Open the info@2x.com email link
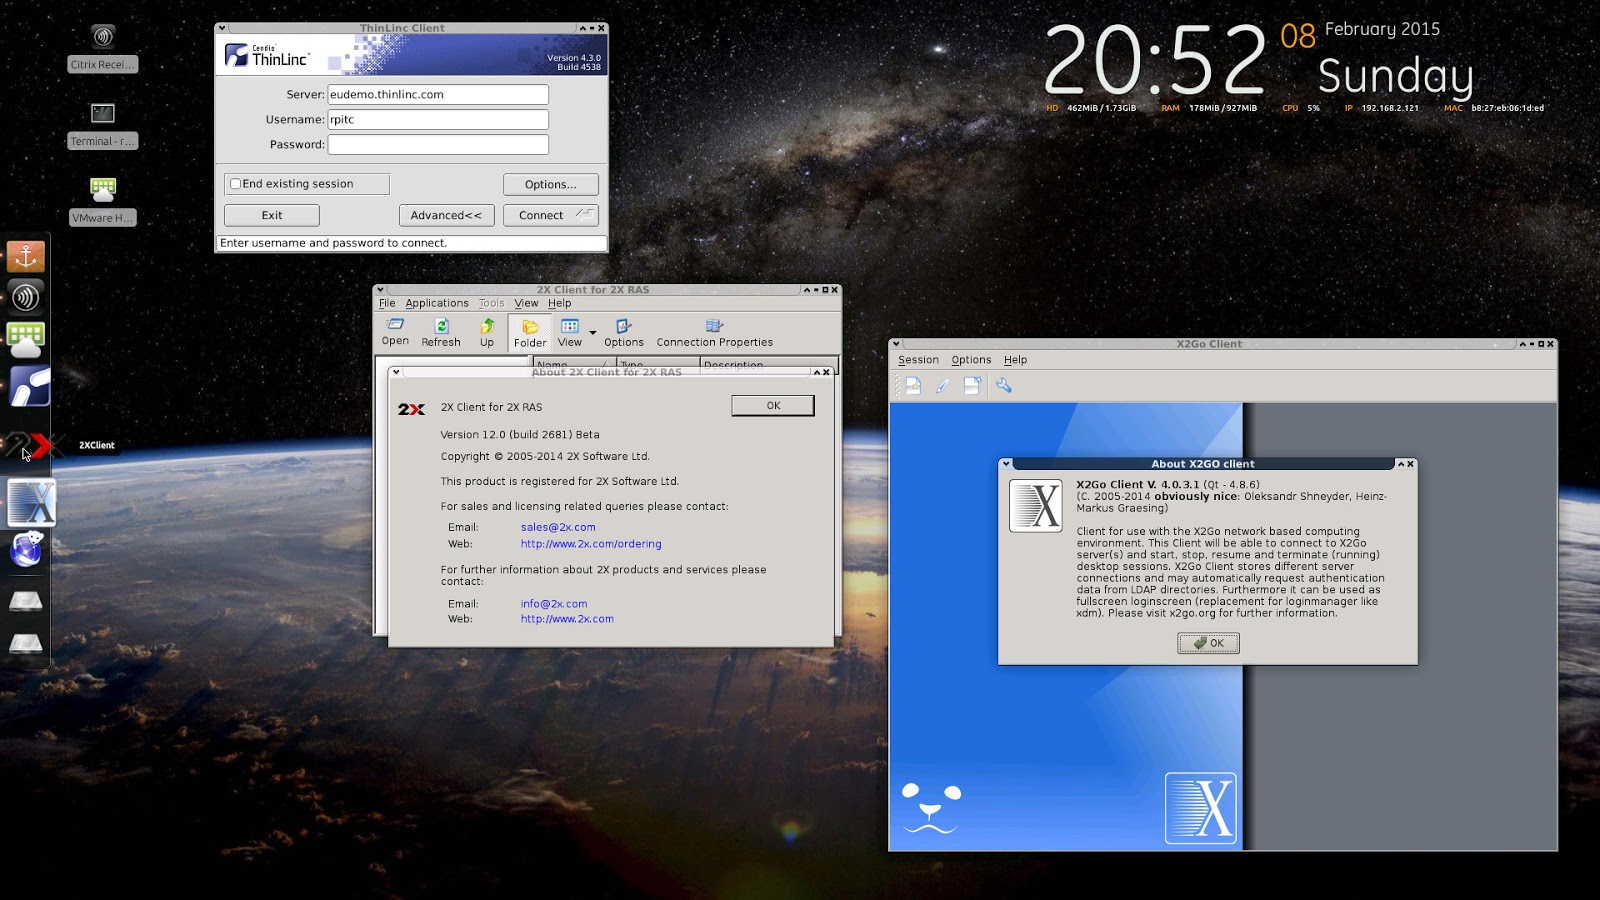 pos(554,604)
